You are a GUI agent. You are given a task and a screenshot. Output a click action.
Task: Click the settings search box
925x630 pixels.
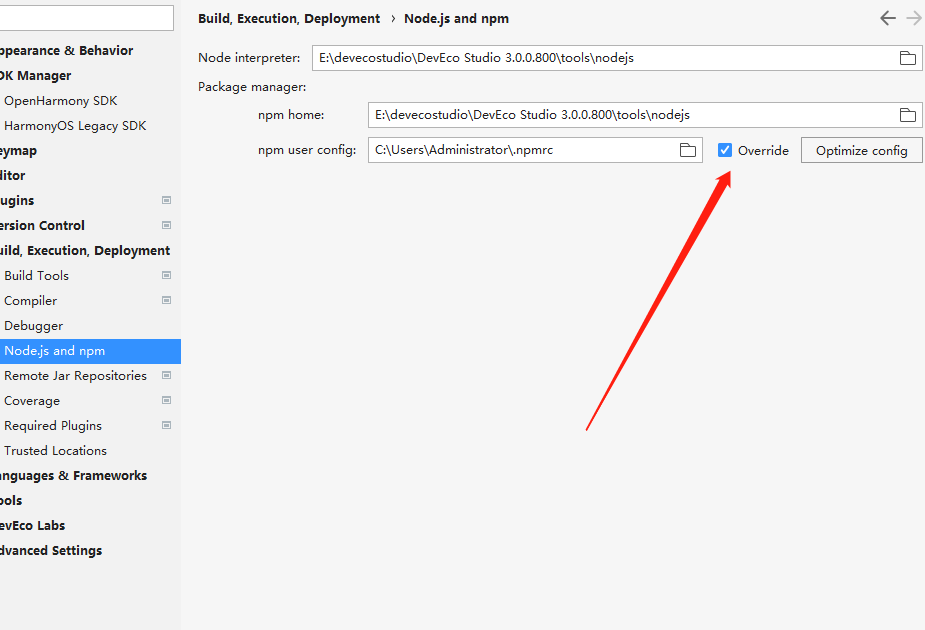click(x=85, y=18)
